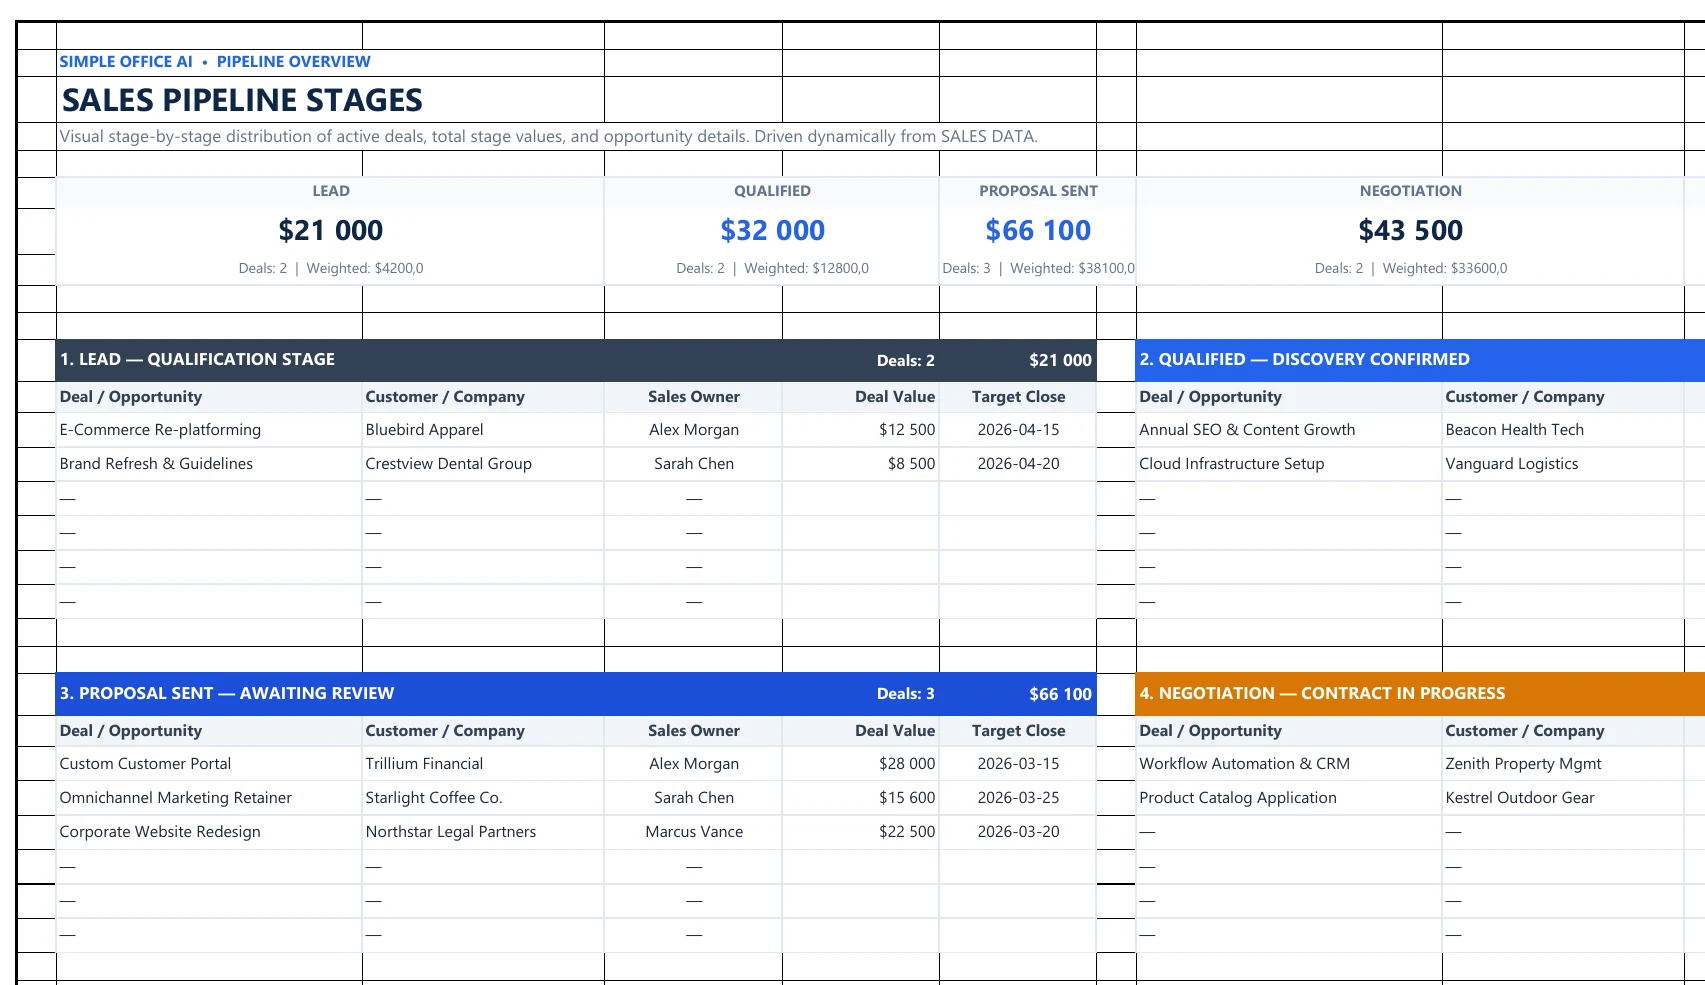Click the Marcus Vance sales owner cell
Viewport: 1705px width, 985px height.
[x=694, y=832]
